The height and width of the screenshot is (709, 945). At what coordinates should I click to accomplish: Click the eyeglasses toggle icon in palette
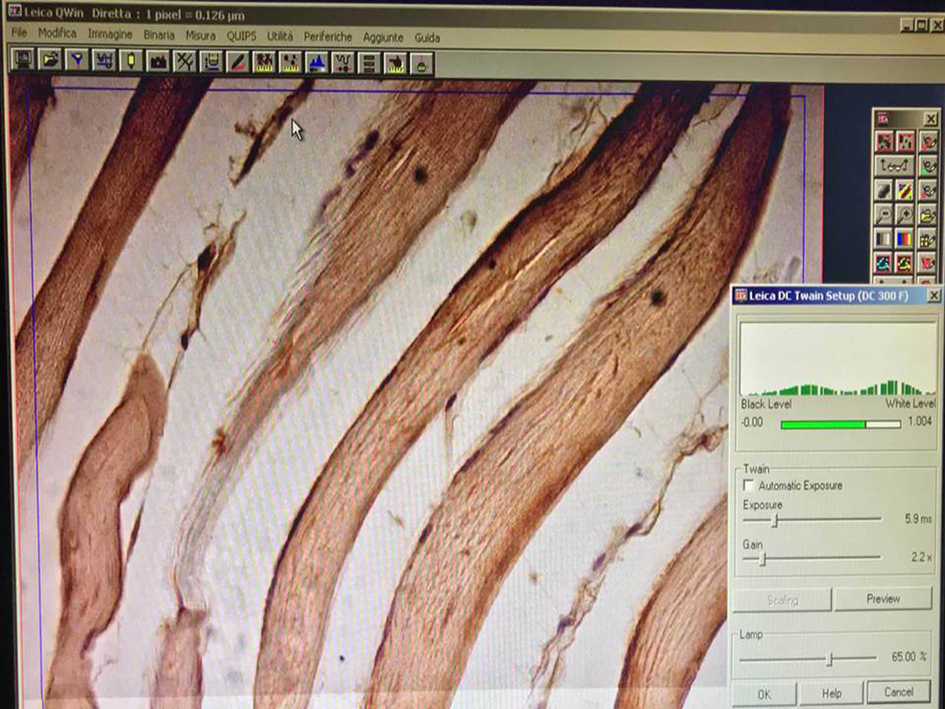(x=894, y=165)
